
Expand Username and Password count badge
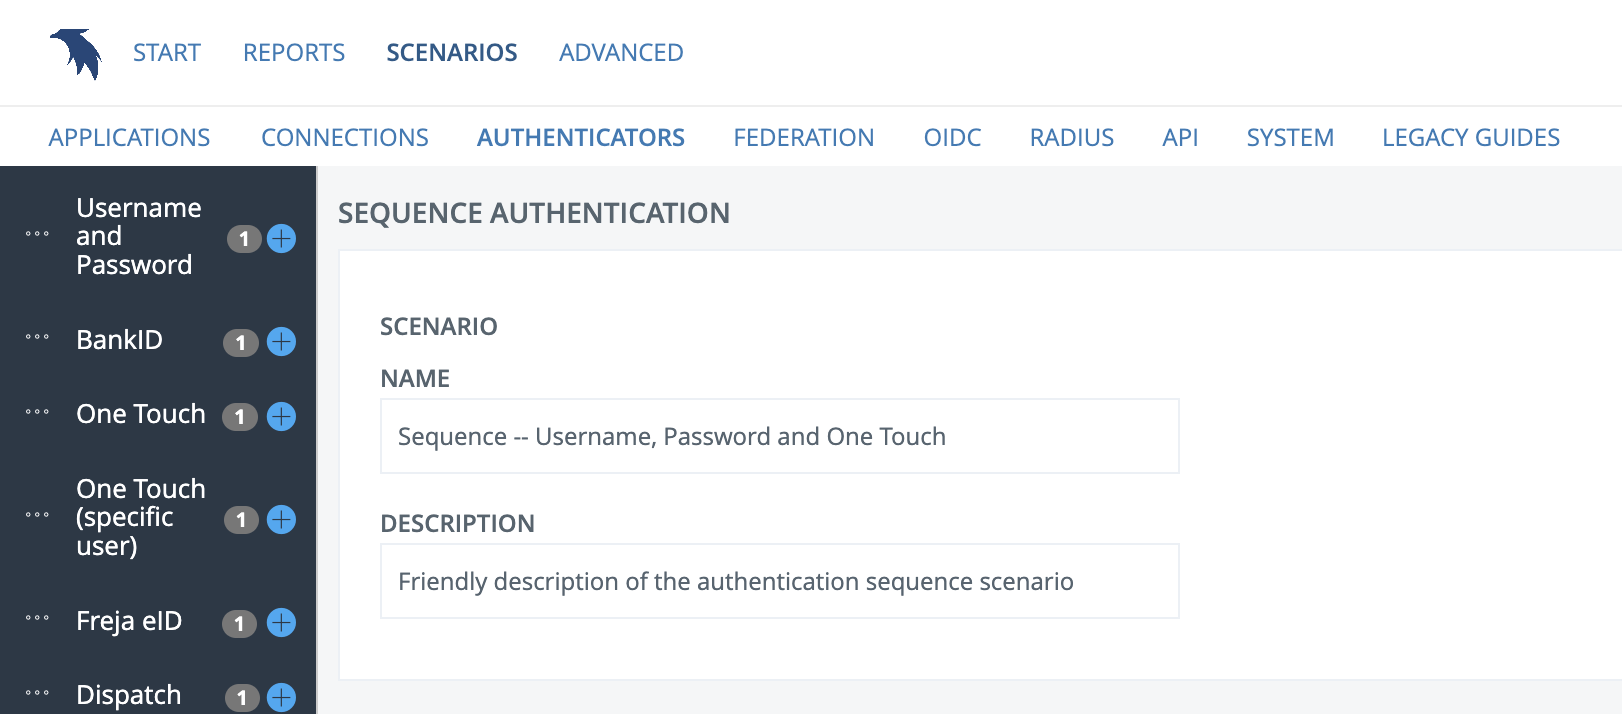244,239
